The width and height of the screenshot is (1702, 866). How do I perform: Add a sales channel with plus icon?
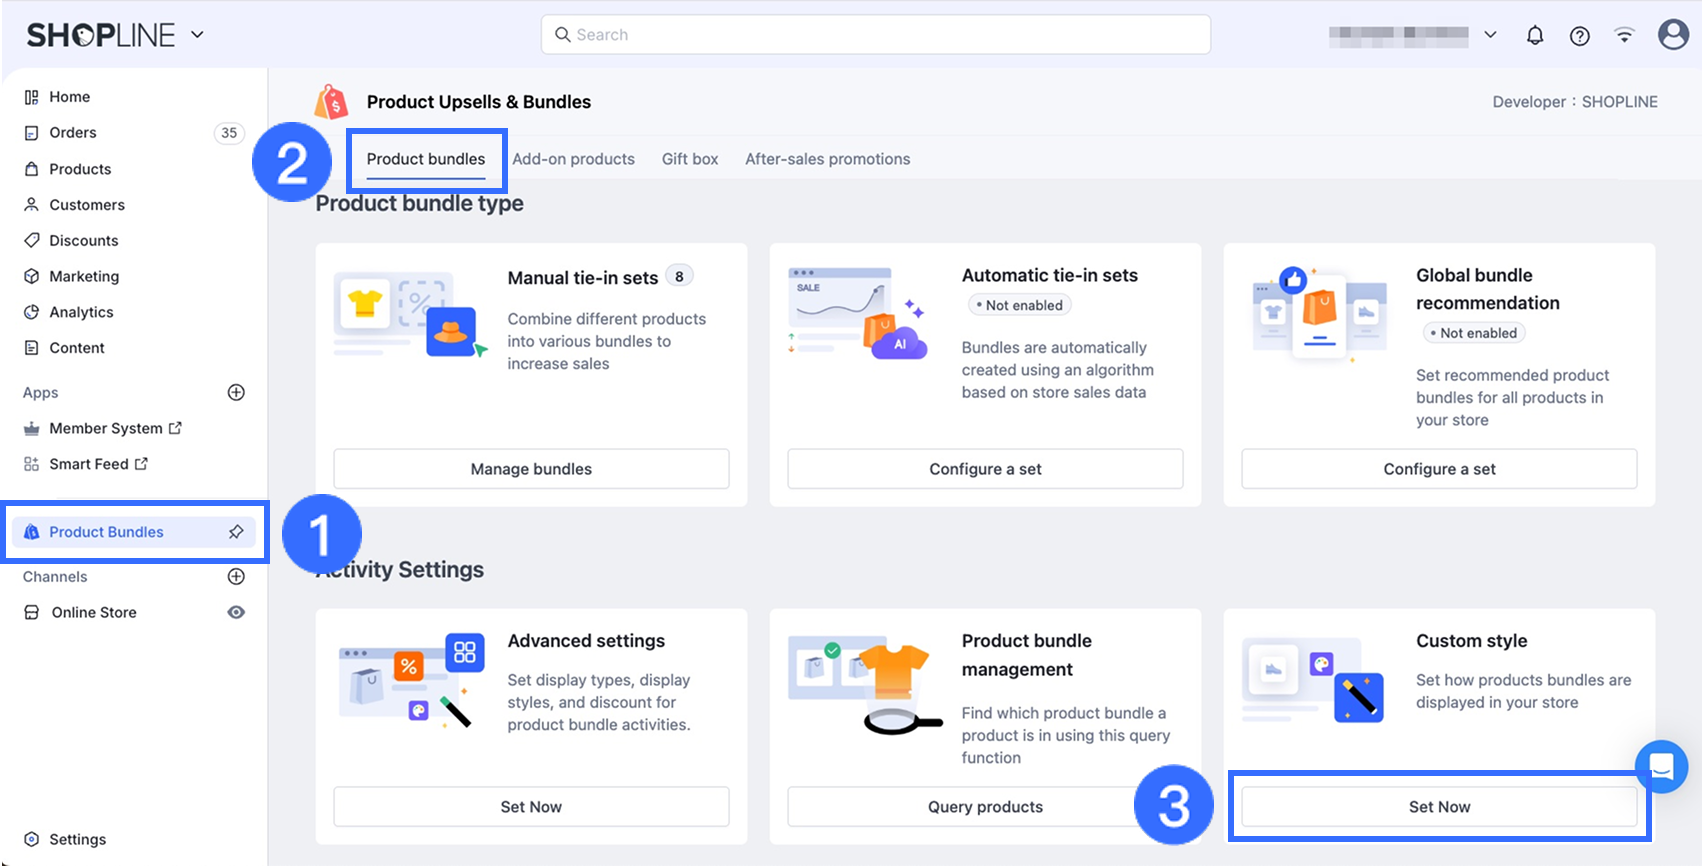236,577
